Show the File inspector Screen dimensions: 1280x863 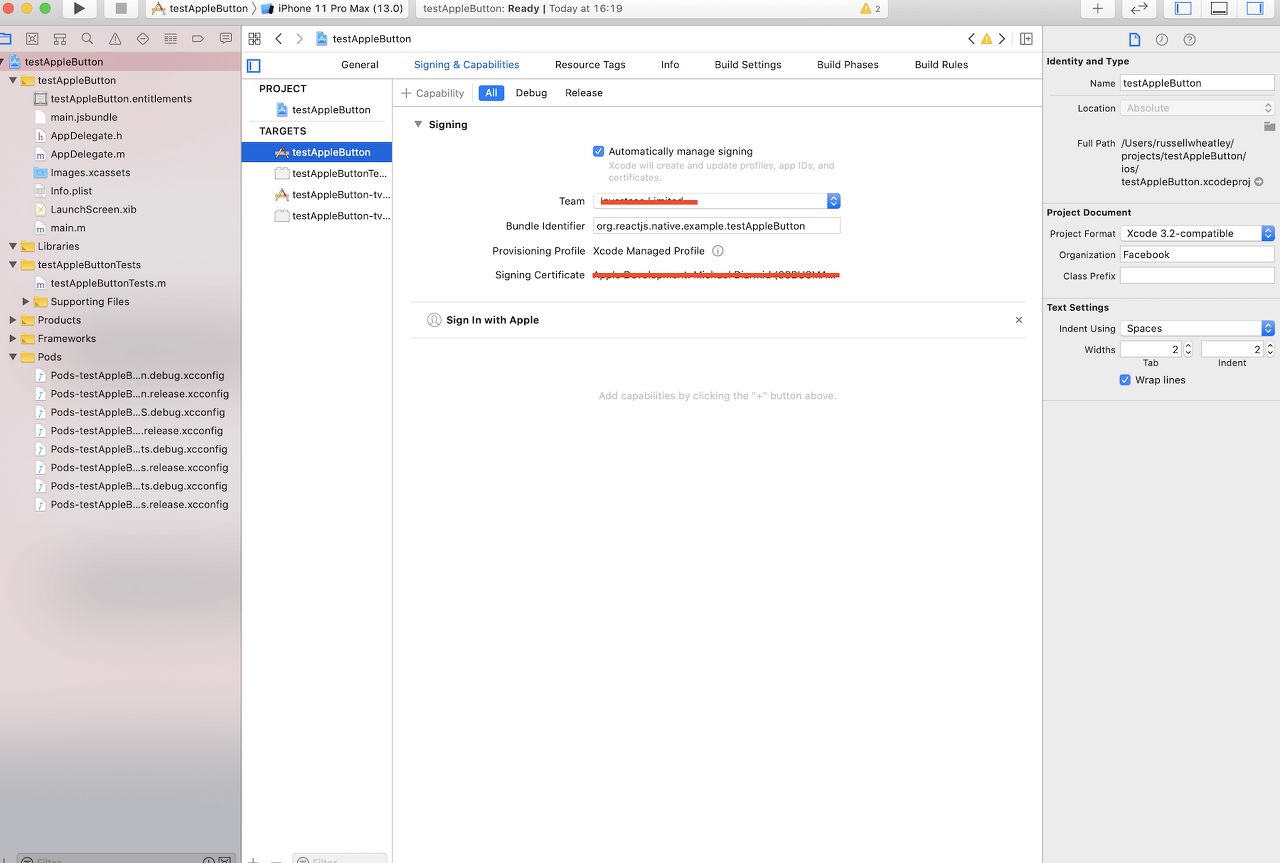click(x=1134, y=40)
